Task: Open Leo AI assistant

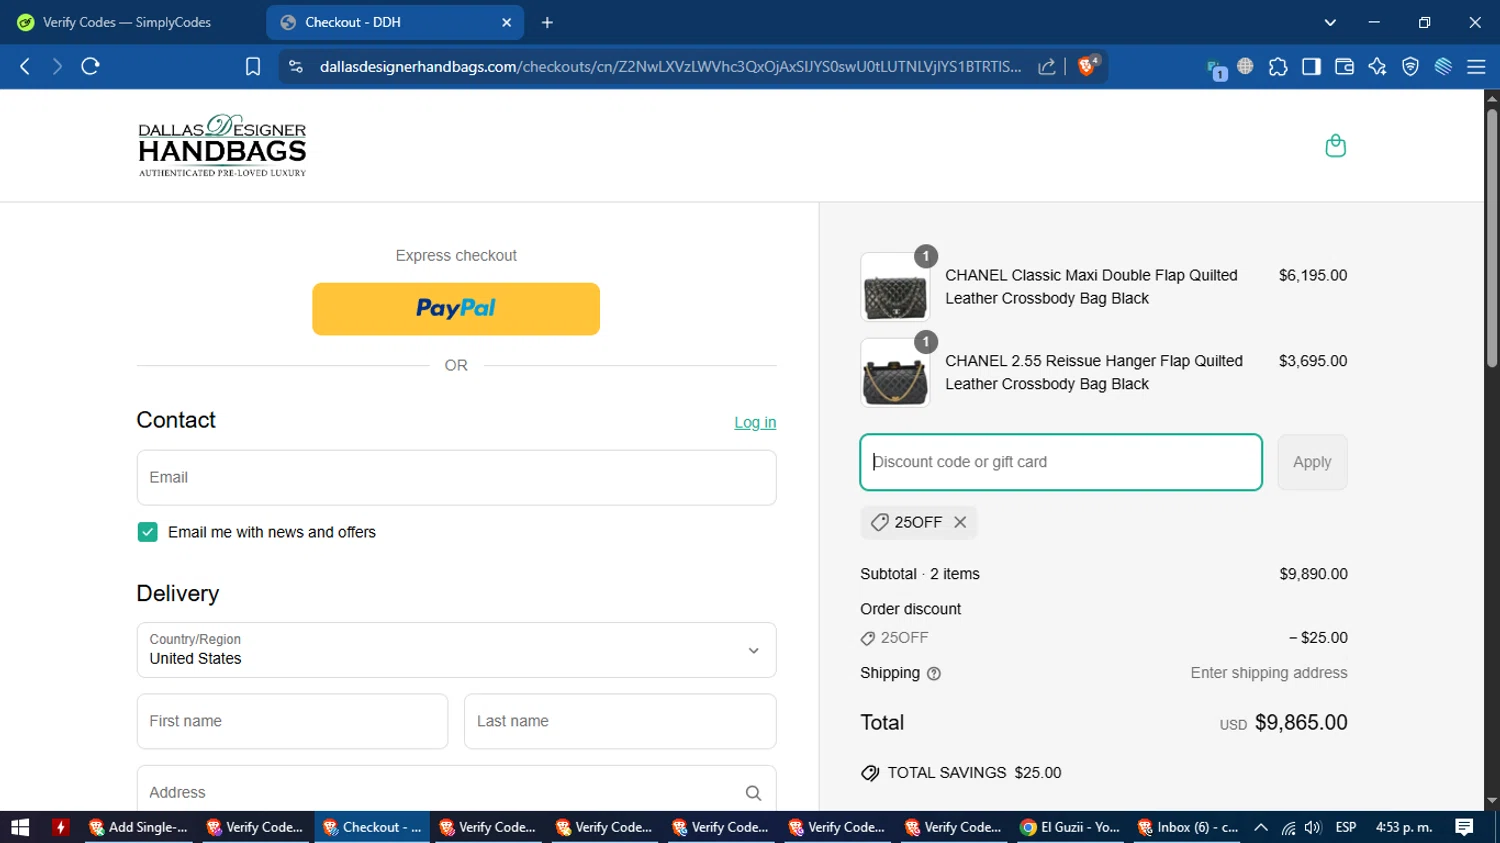Action: pyautogui.click(x=1377, y=66)
